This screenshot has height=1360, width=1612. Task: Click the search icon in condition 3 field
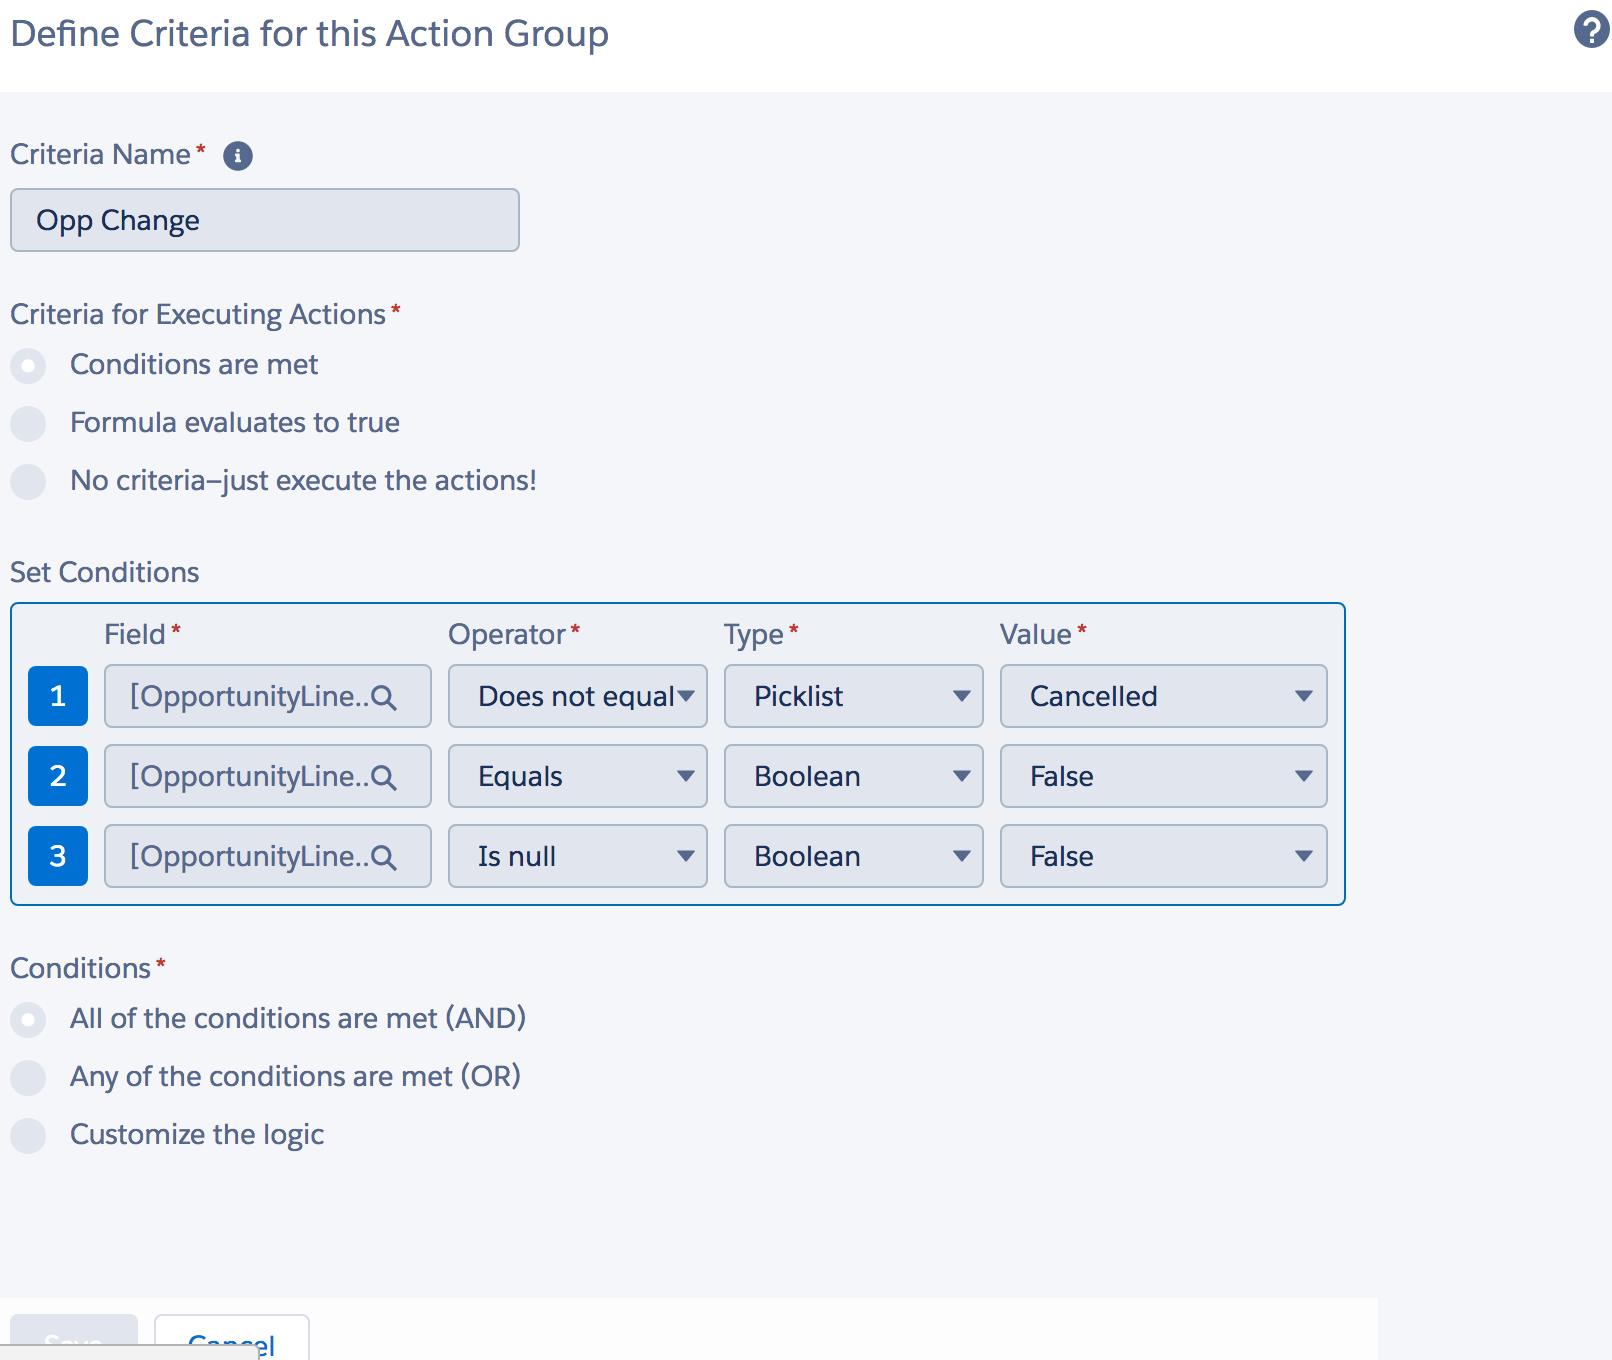(x=384, y=857)
